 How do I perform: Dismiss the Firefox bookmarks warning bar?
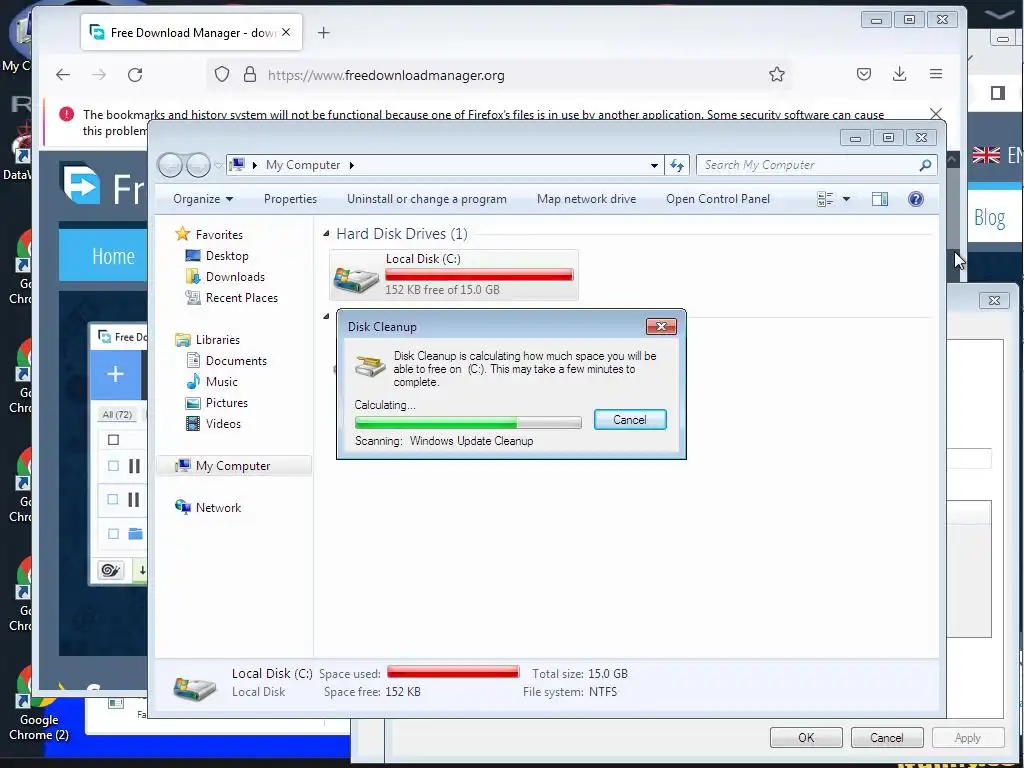[936, 114]
